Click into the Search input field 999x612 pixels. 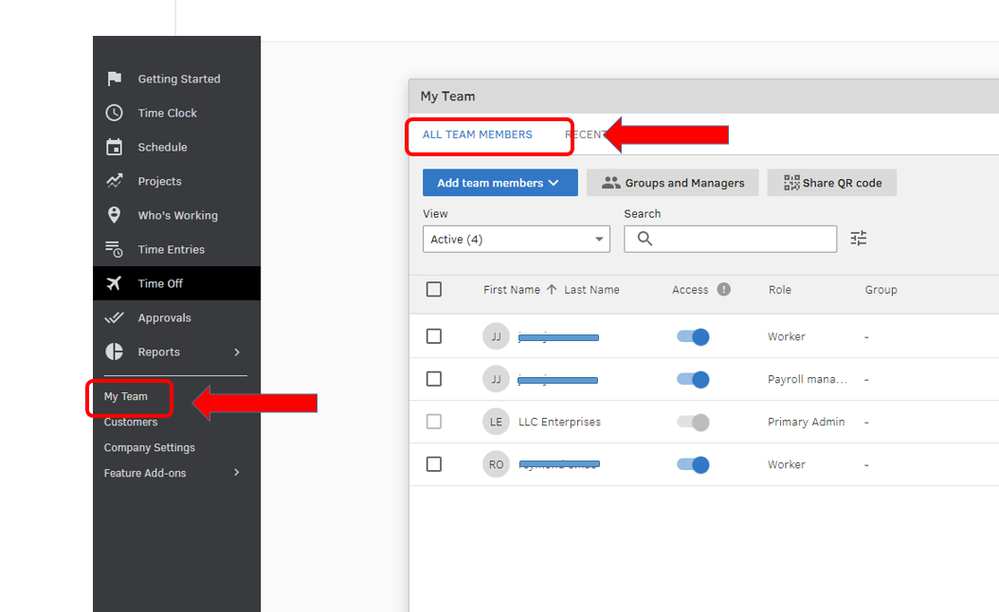[730, 239]
